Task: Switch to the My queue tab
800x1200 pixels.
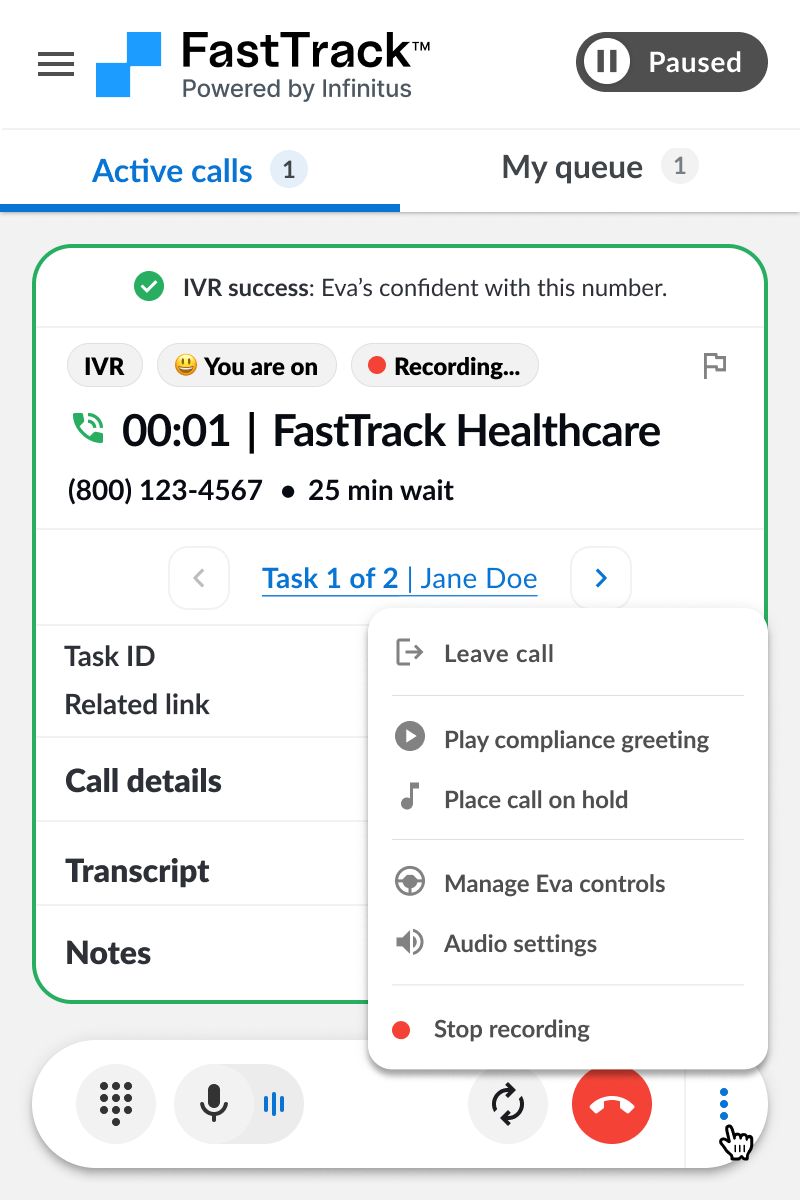Action: coord(600,167)
